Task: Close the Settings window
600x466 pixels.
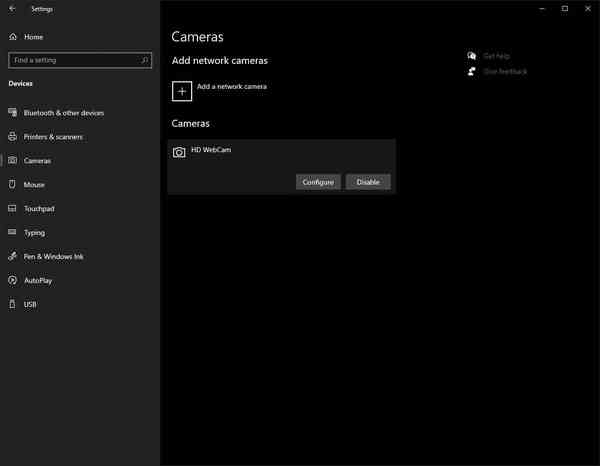Action: [588, 8]
